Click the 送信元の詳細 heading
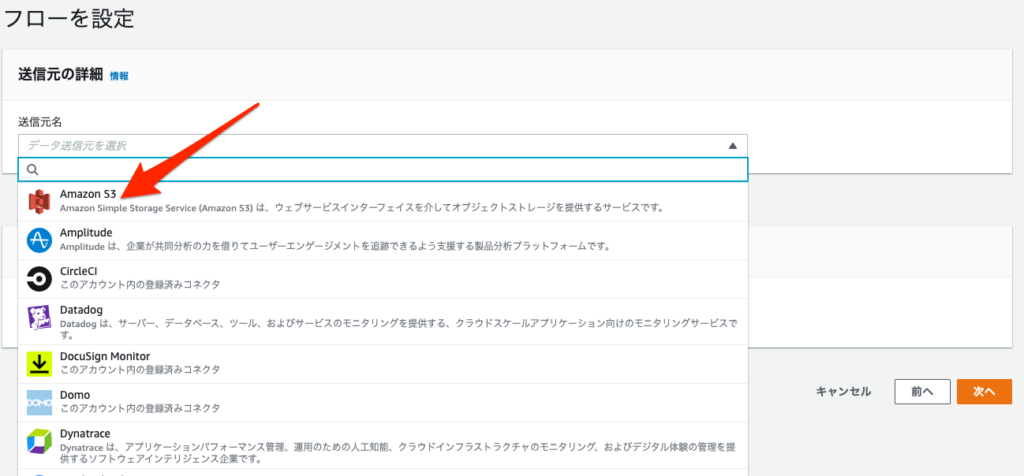Viewport: 1024px width, 476px height. pyautogui.click(x=61, y=74)
